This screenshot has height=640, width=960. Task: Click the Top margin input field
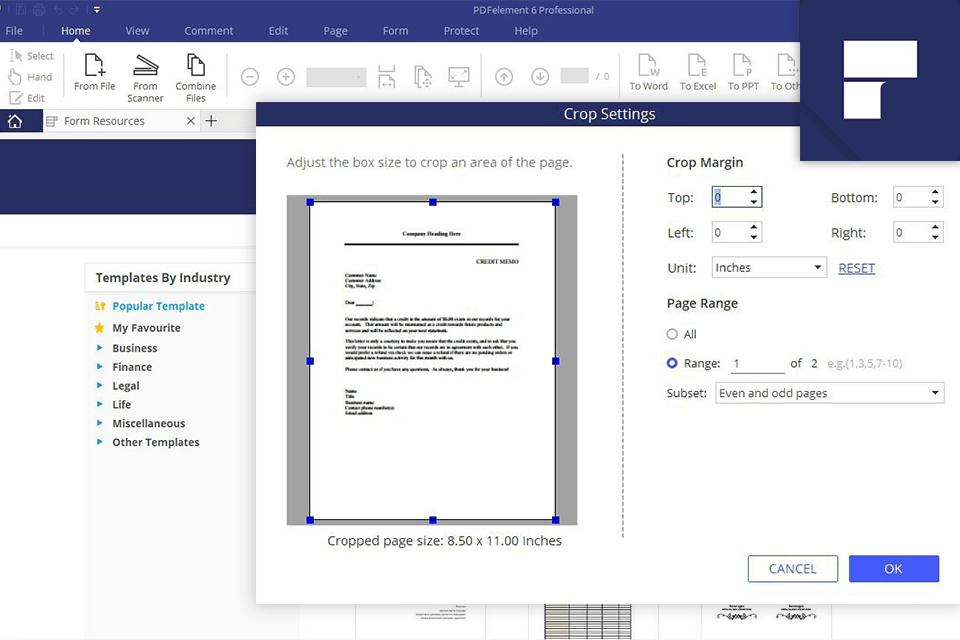729,198
